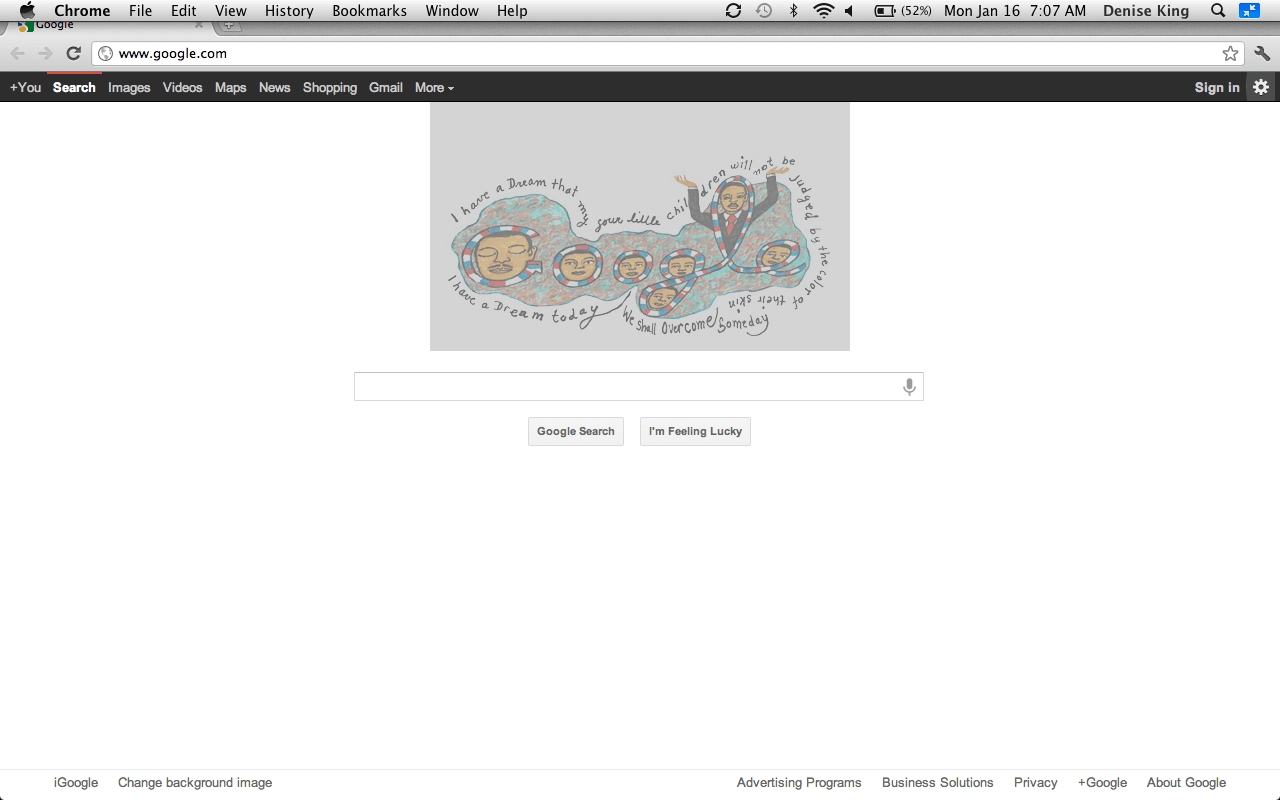Open Spotlight search magnifier icon
The height and width of the screenshot is (800, 1280).
coord(1217,11)
